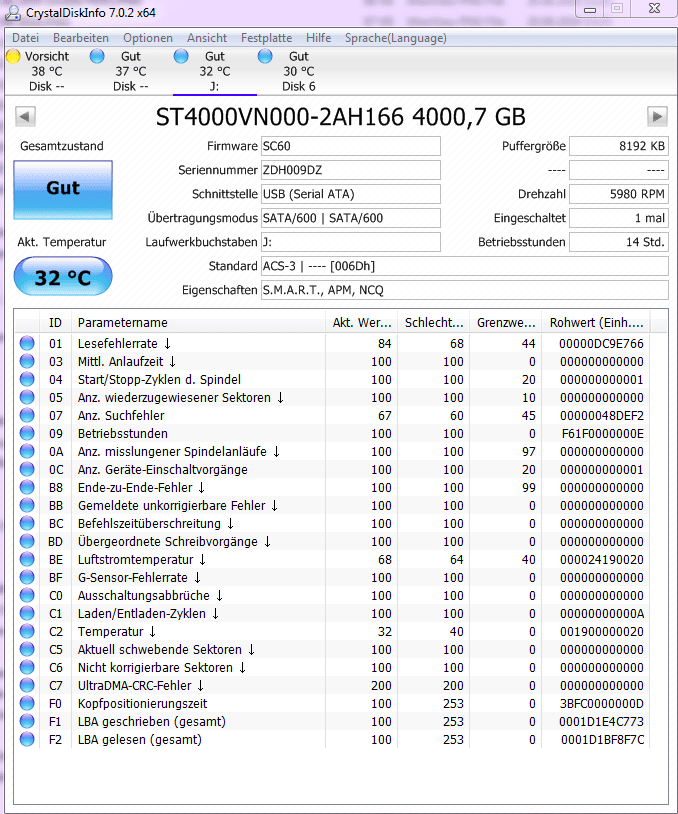Click status orb of G-Sensor-Fehlerrate row
The width and height of the screenshot is (678, 814).
(x=27, y=577)
